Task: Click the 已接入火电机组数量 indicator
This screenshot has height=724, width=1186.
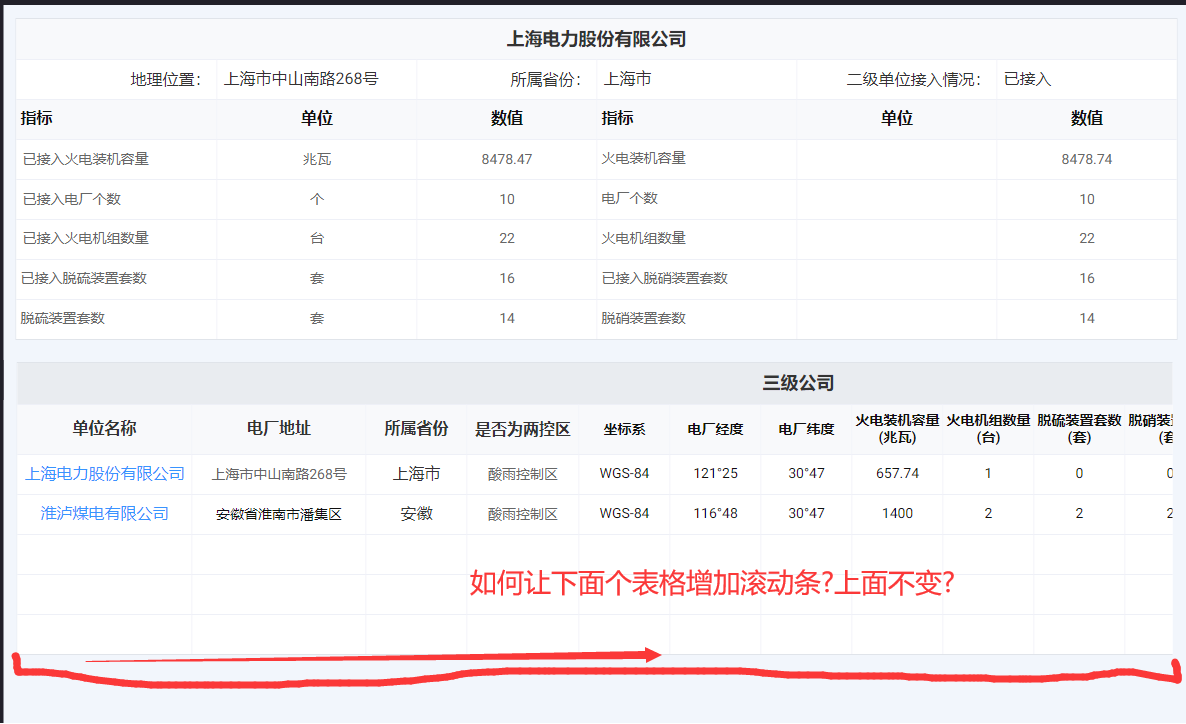Action: pos(85,238)
